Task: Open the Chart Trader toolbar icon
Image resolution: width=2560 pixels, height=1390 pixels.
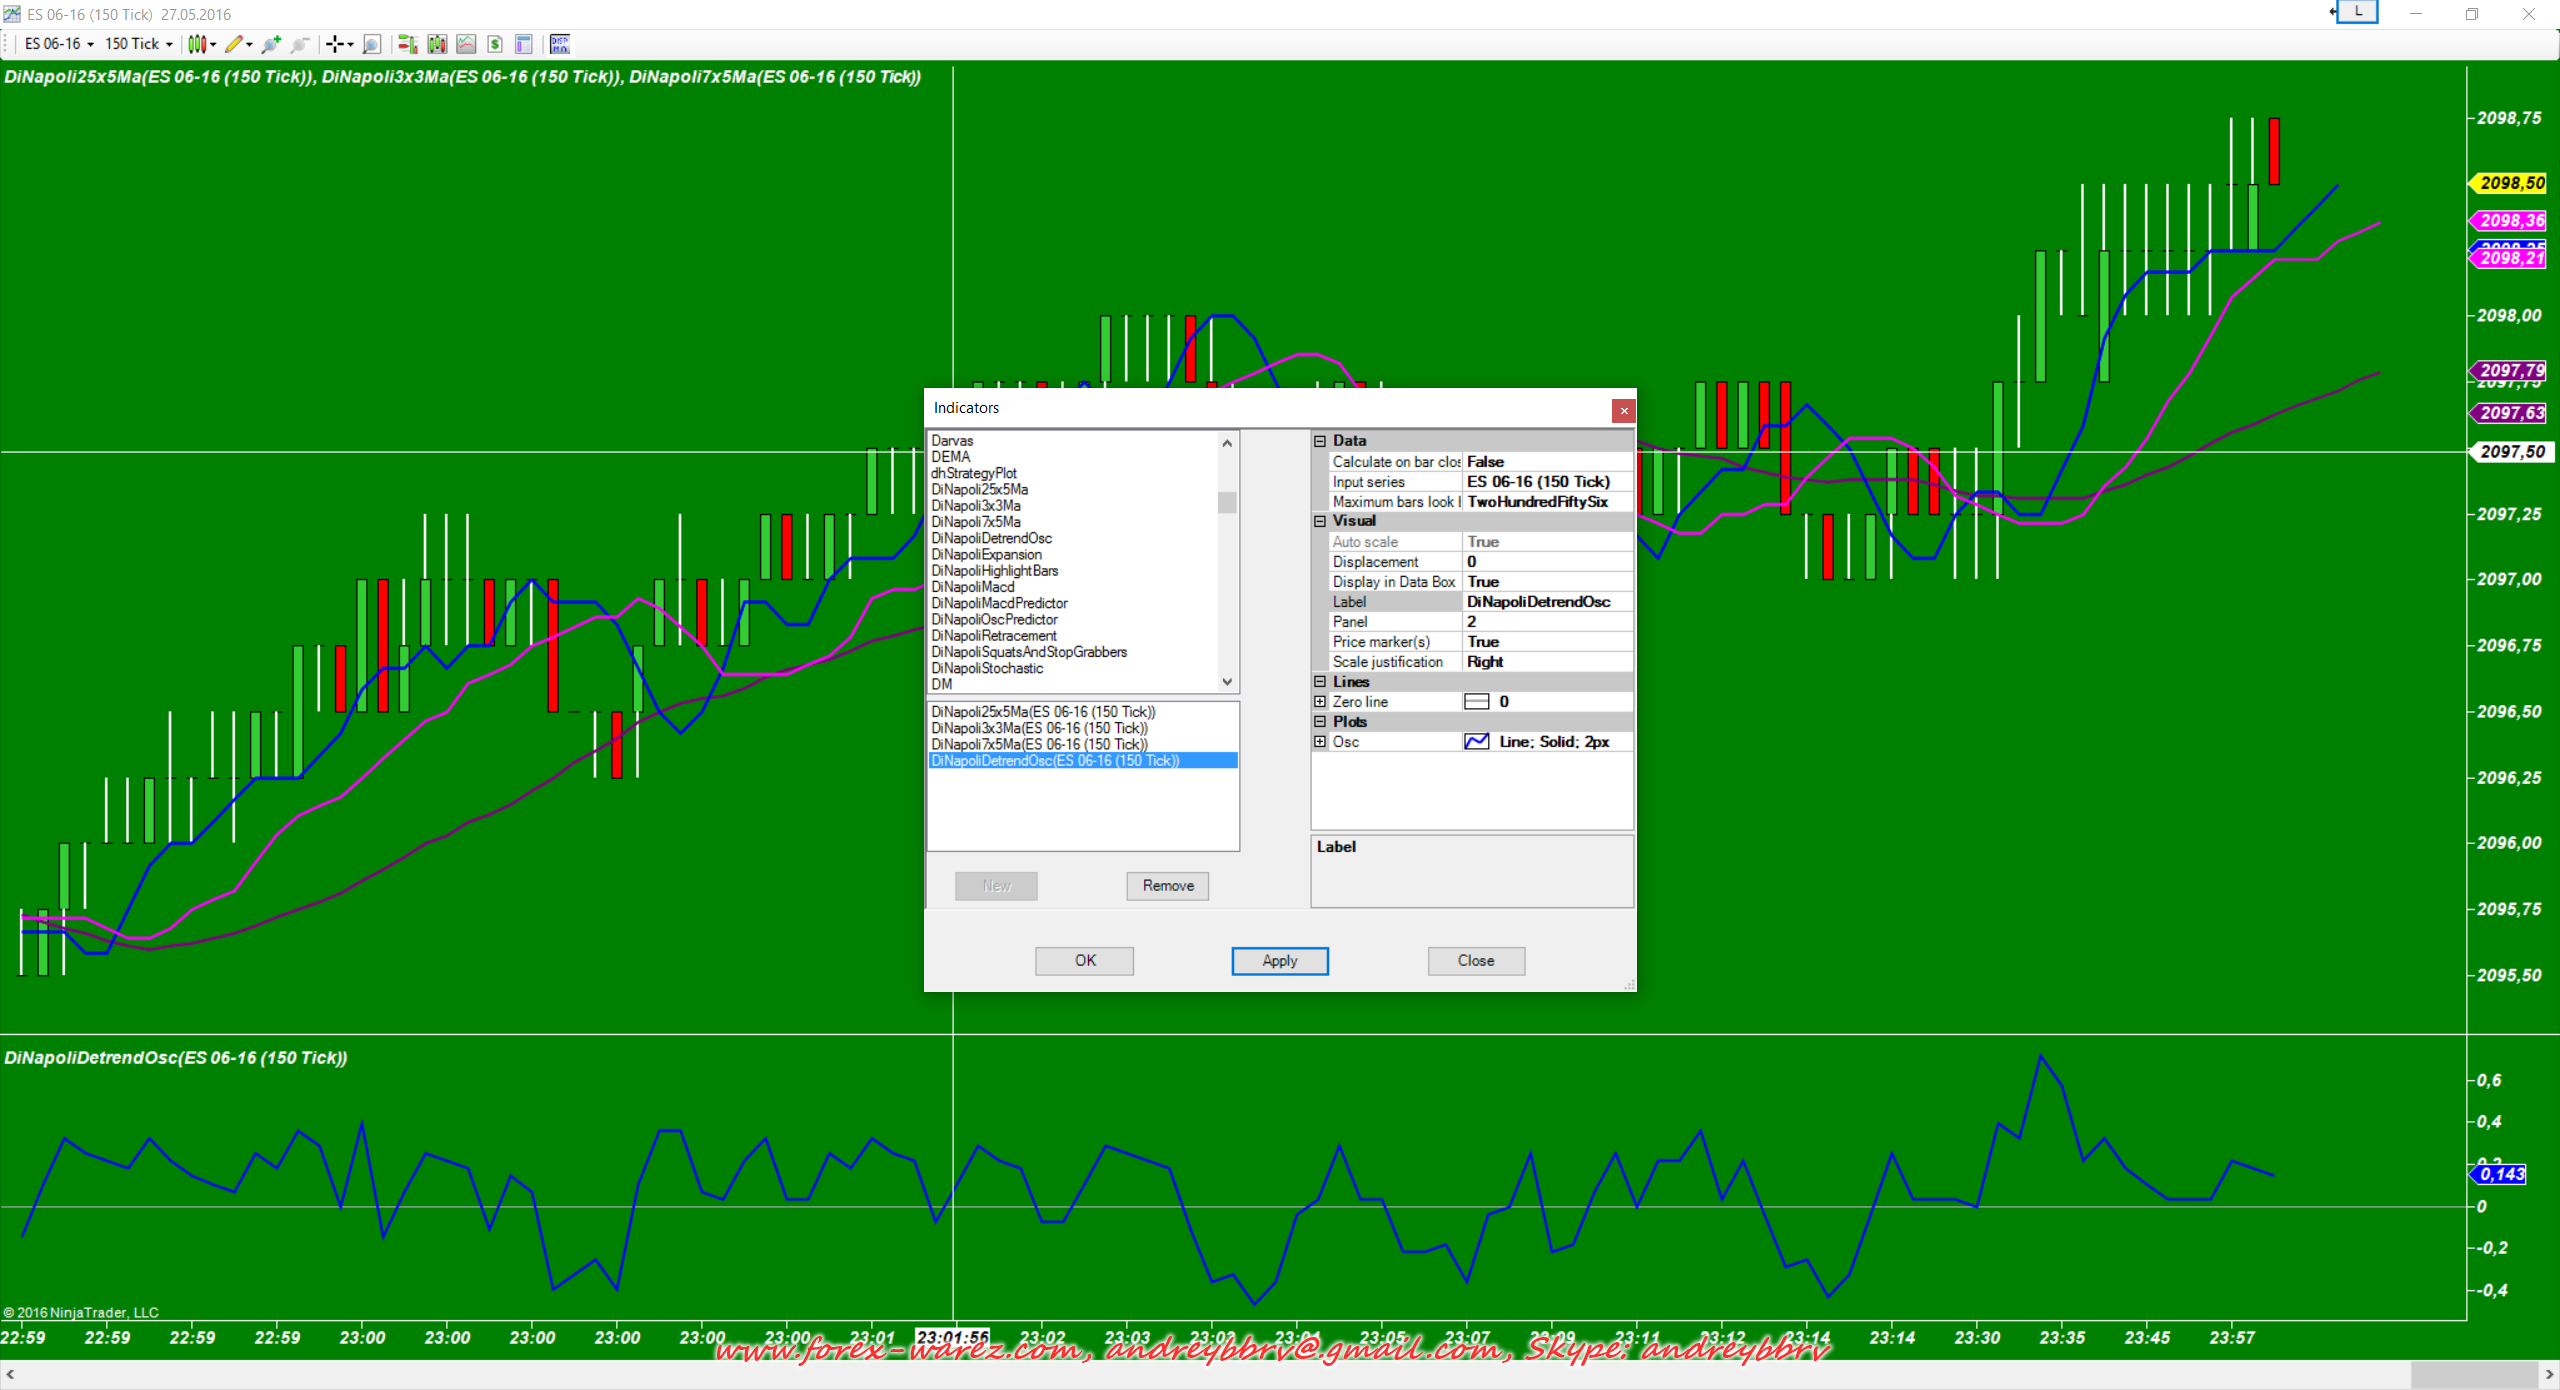Action: (408, 44)
